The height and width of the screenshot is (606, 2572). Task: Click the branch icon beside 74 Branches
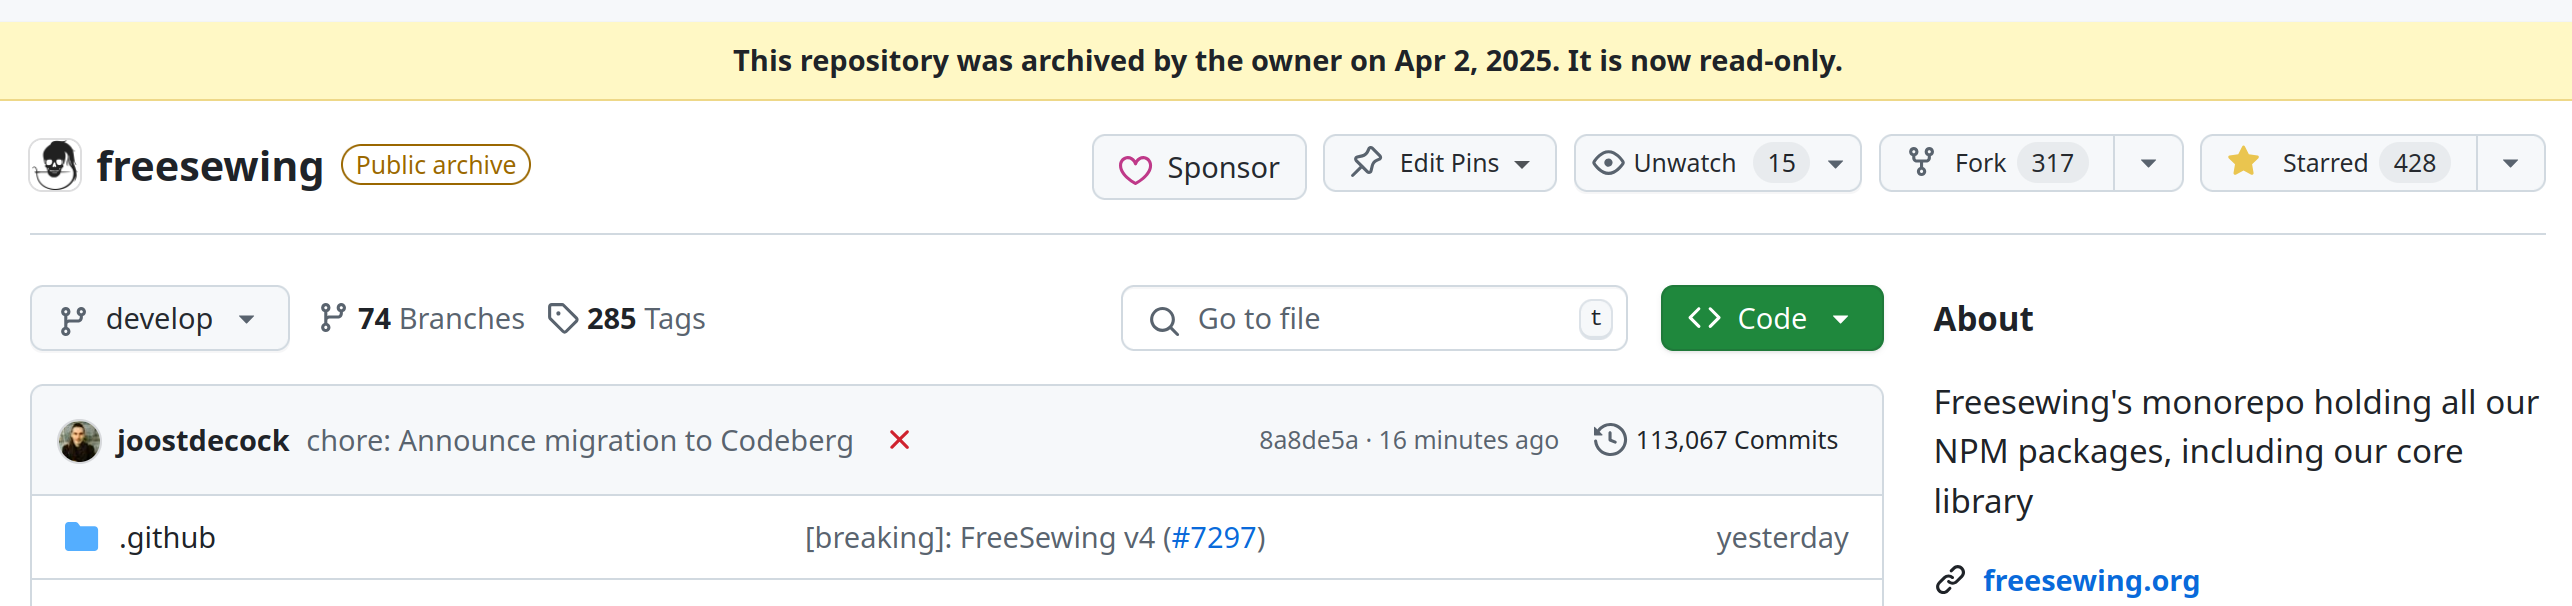pyautogui.click(x=333, y=318)
